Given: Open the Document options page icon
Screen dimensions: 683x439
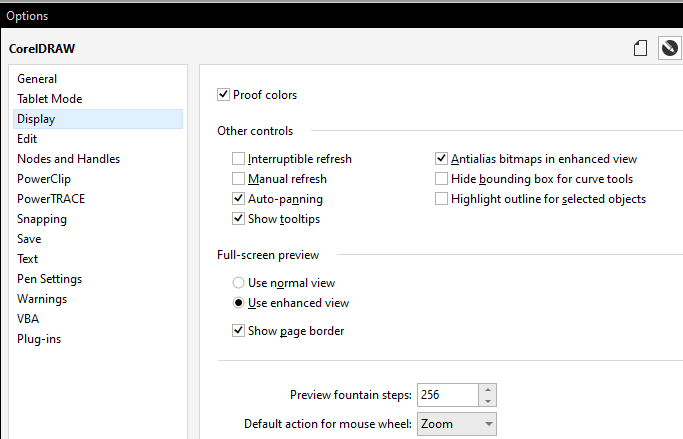Looking at the screenshot, I should pyautogui.click(x=640, y=48).
